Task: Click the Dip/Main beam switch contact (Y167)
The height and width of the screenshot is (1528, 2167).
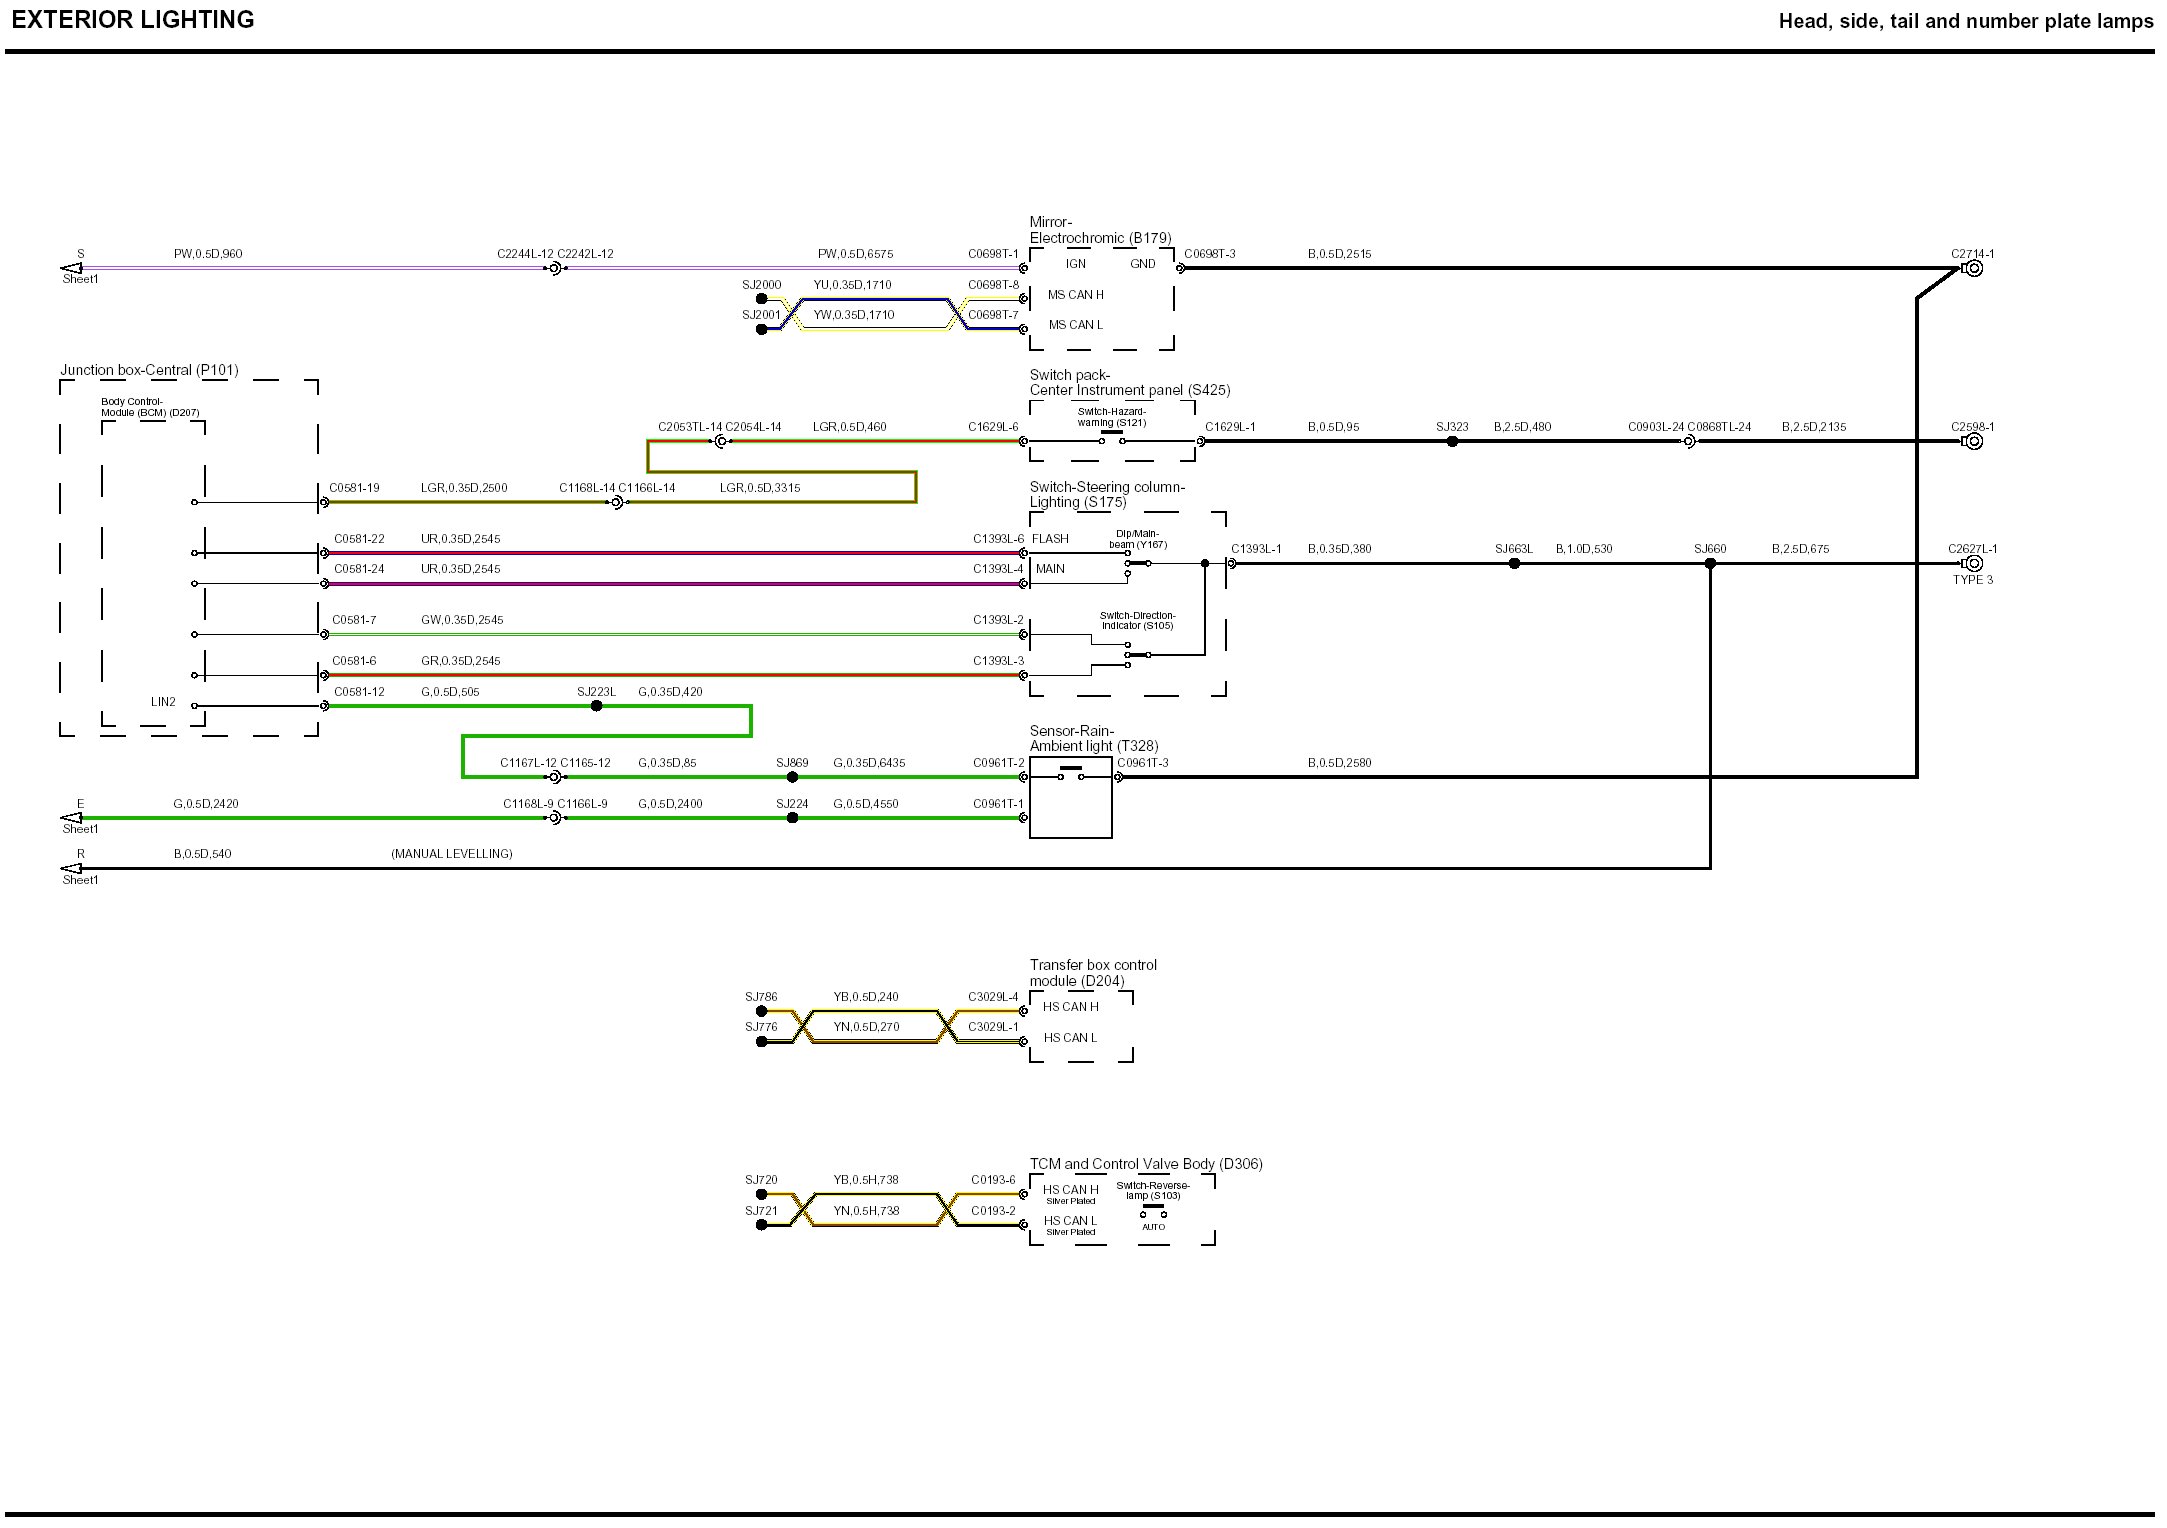Action: coord(1138,564)
